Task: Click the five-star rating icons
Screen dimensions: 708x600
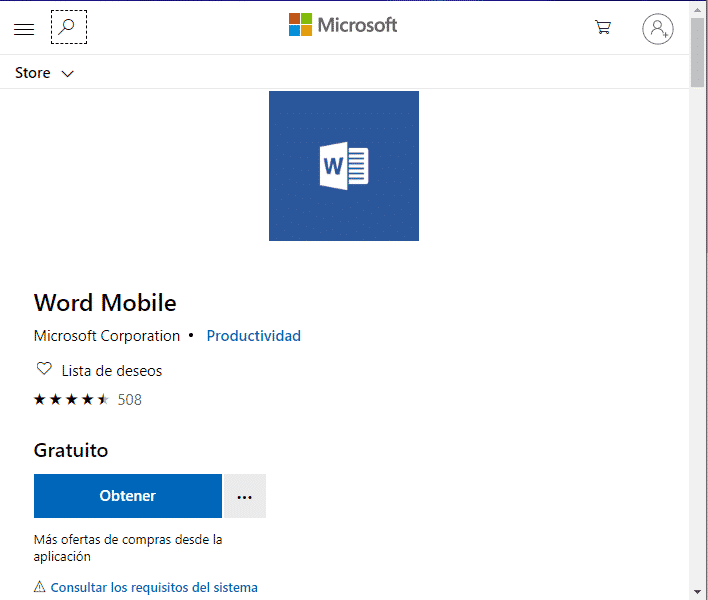Action: click(71, 400)
